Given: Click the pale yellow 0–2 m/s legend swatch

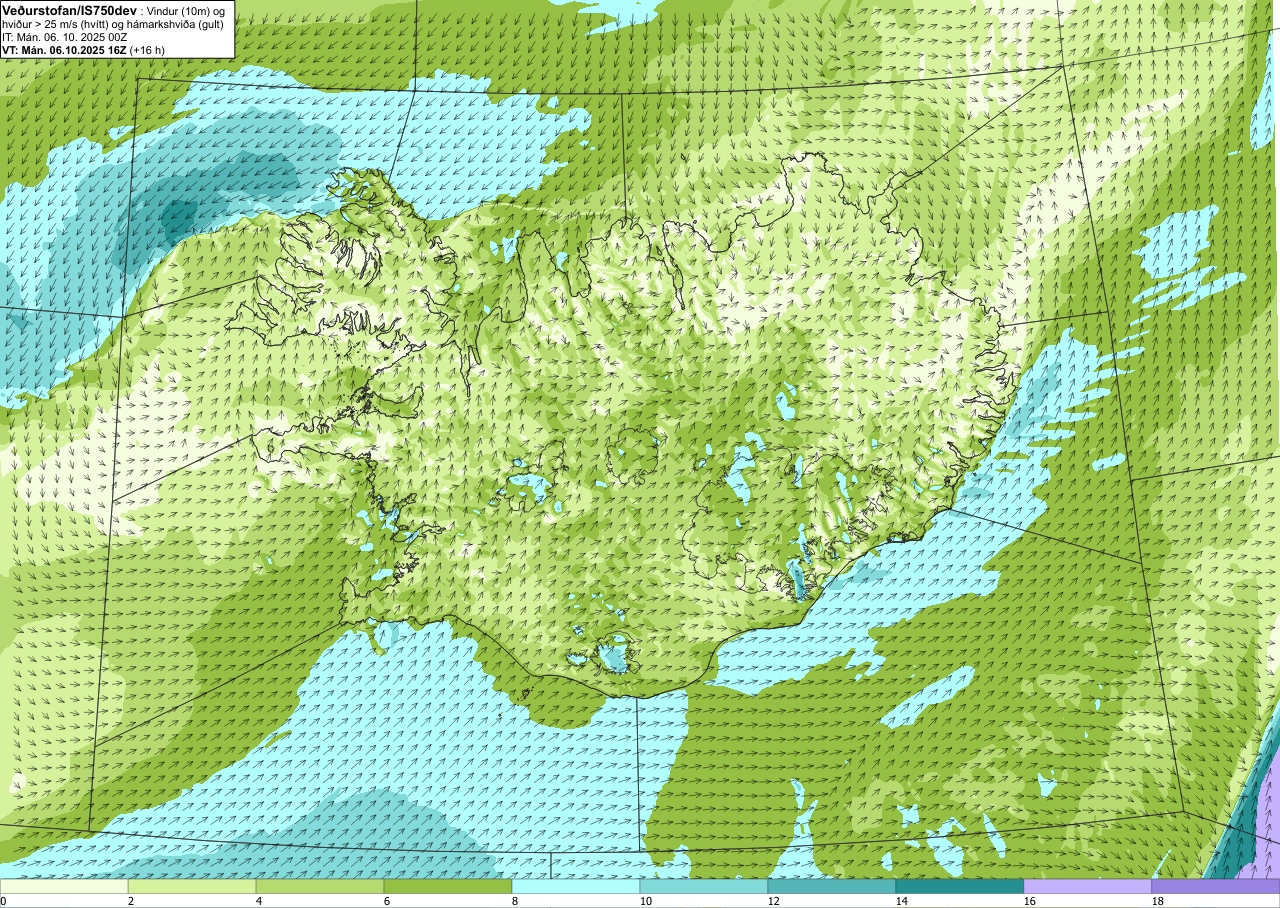Looking at the screenshot, I should click(x=64, y=886).
